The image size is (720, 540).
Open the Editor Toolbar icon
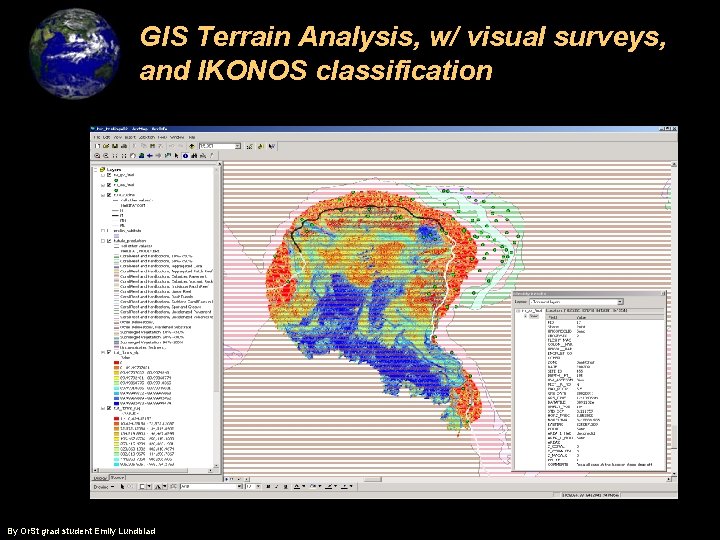250,146
